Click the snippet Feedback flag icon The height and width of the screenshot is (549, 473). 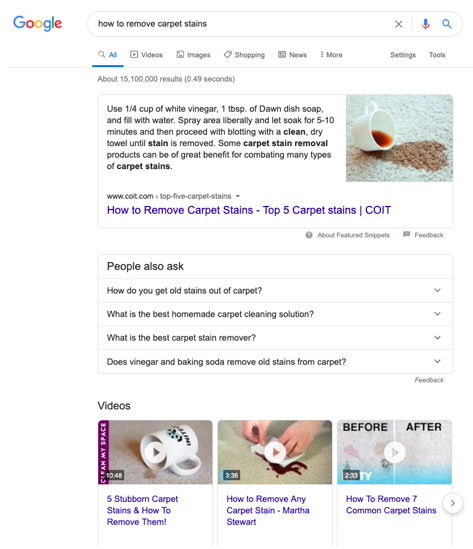406,234
